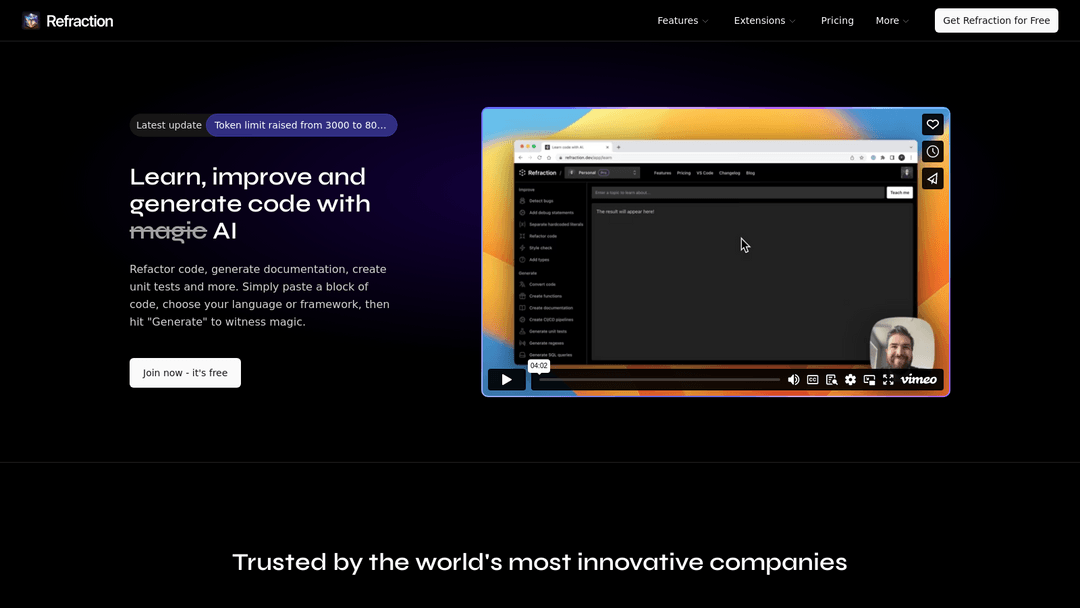The height and width of the screenshot is (608, 1080).
Task: Click the strikethrough word magic
Action: point(168,231)
